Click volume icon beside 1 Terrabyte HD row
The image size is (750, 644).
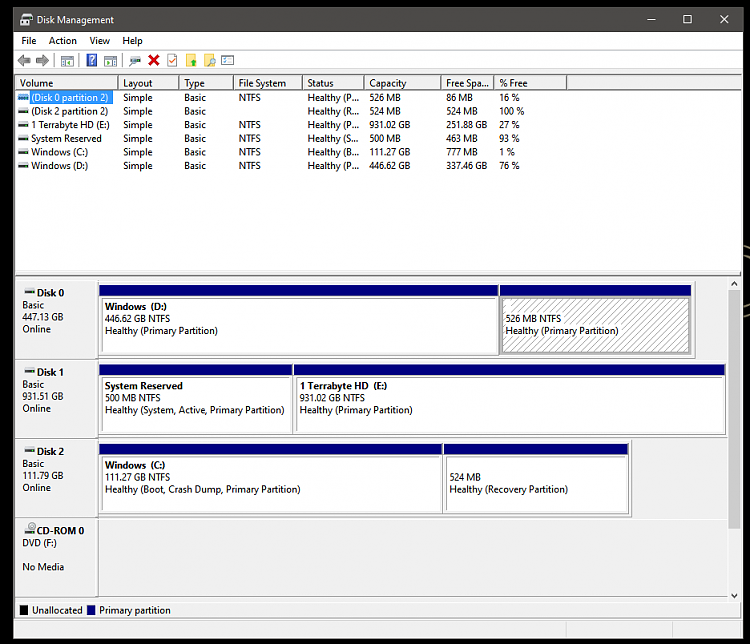(x=23, y=125)
